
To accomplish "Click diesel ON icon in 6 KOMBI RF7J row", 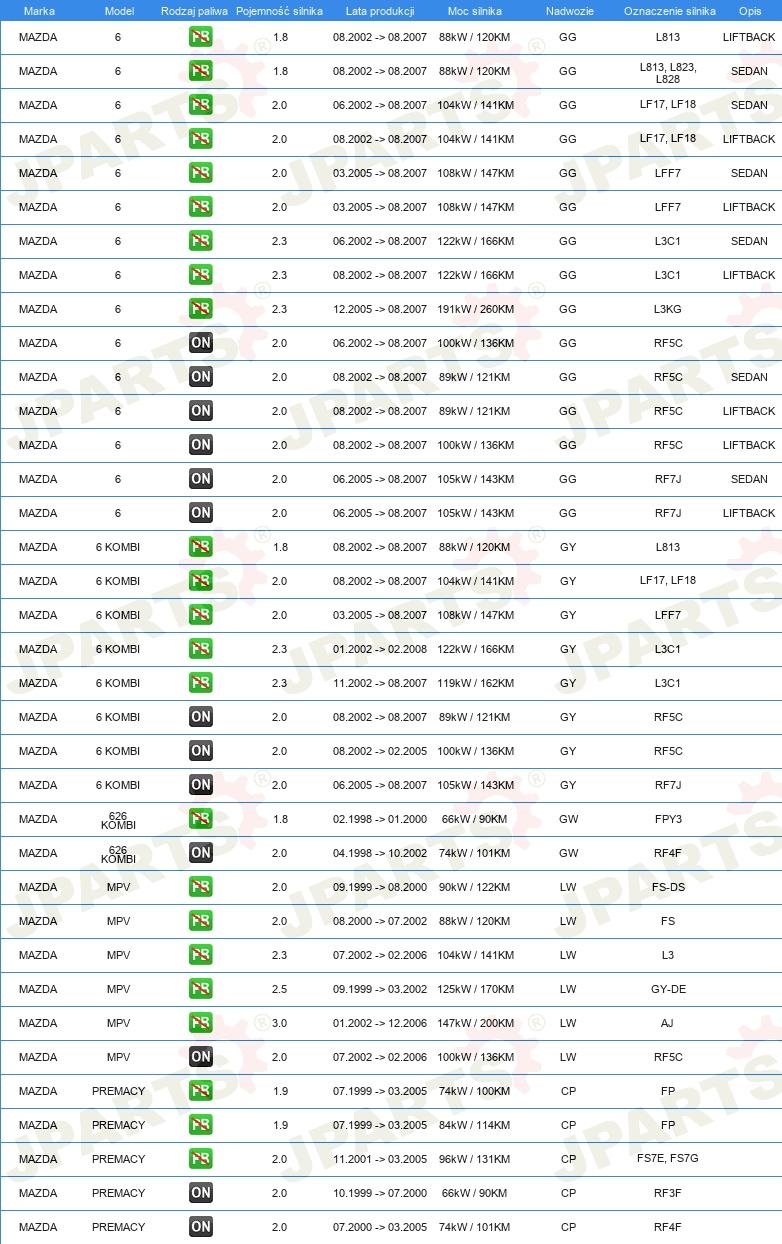I will pyautogui.click(x=201, y=785).
